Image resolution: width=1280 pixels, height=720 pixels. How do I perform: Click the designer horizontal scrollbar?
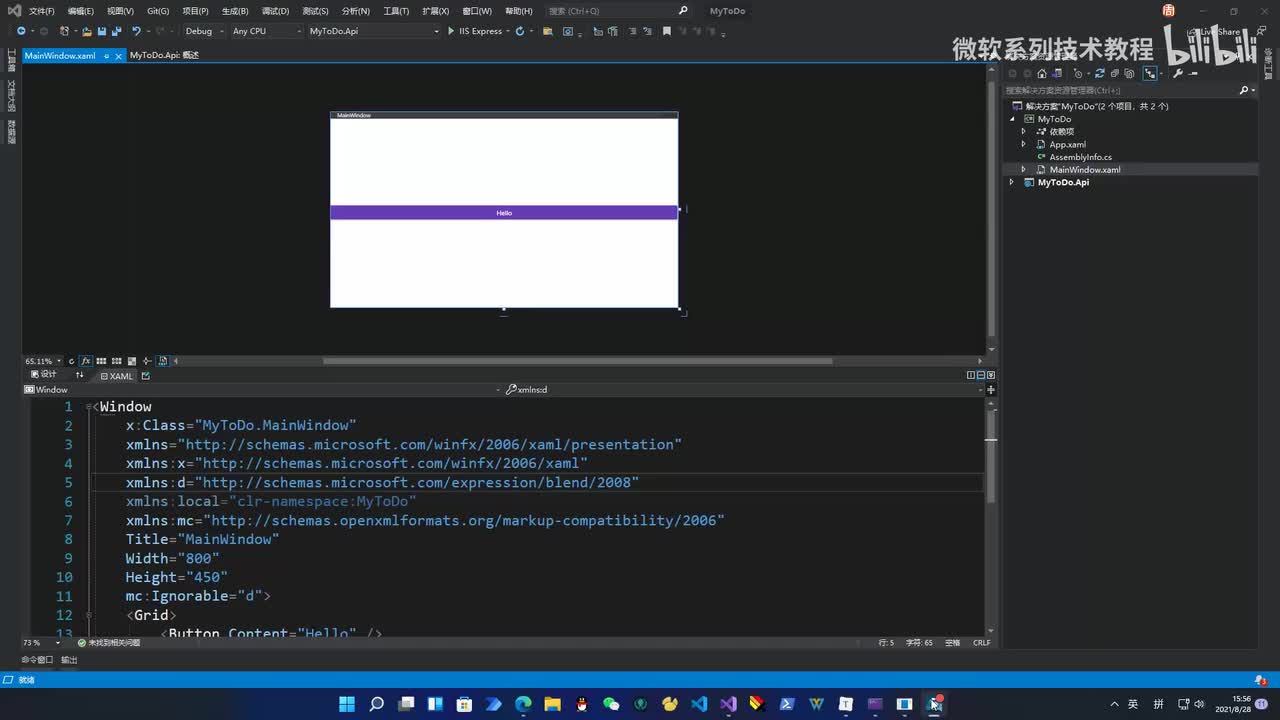tap(577, 361)
